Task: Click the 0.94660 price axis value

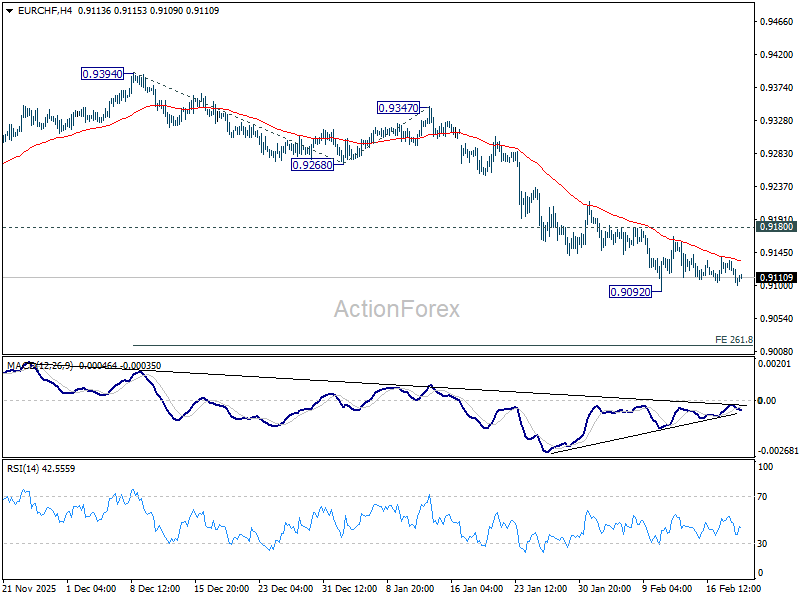Action: [777, 21]
